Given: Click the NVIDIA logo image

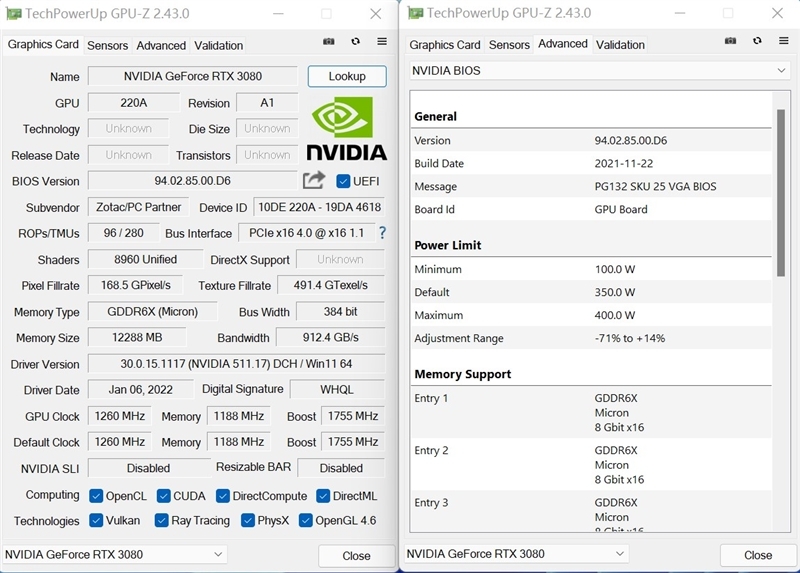Looking at the screenshot, I should pos(346,128).
